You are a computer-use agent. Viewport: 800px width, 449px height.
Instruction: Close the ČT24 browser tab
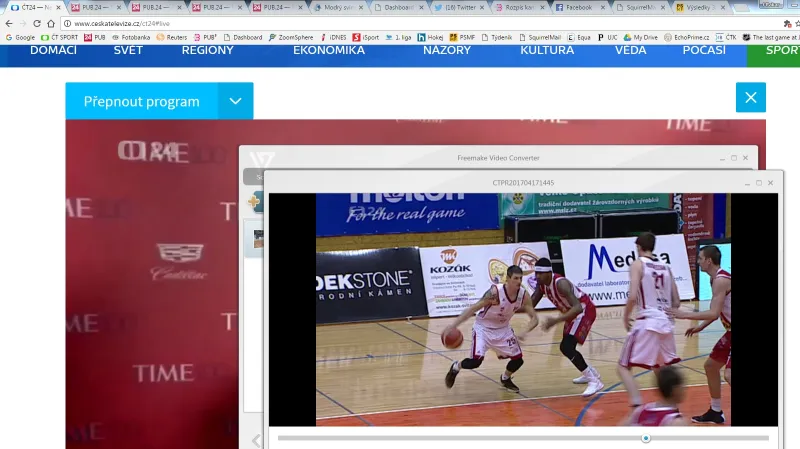(58, 8)
